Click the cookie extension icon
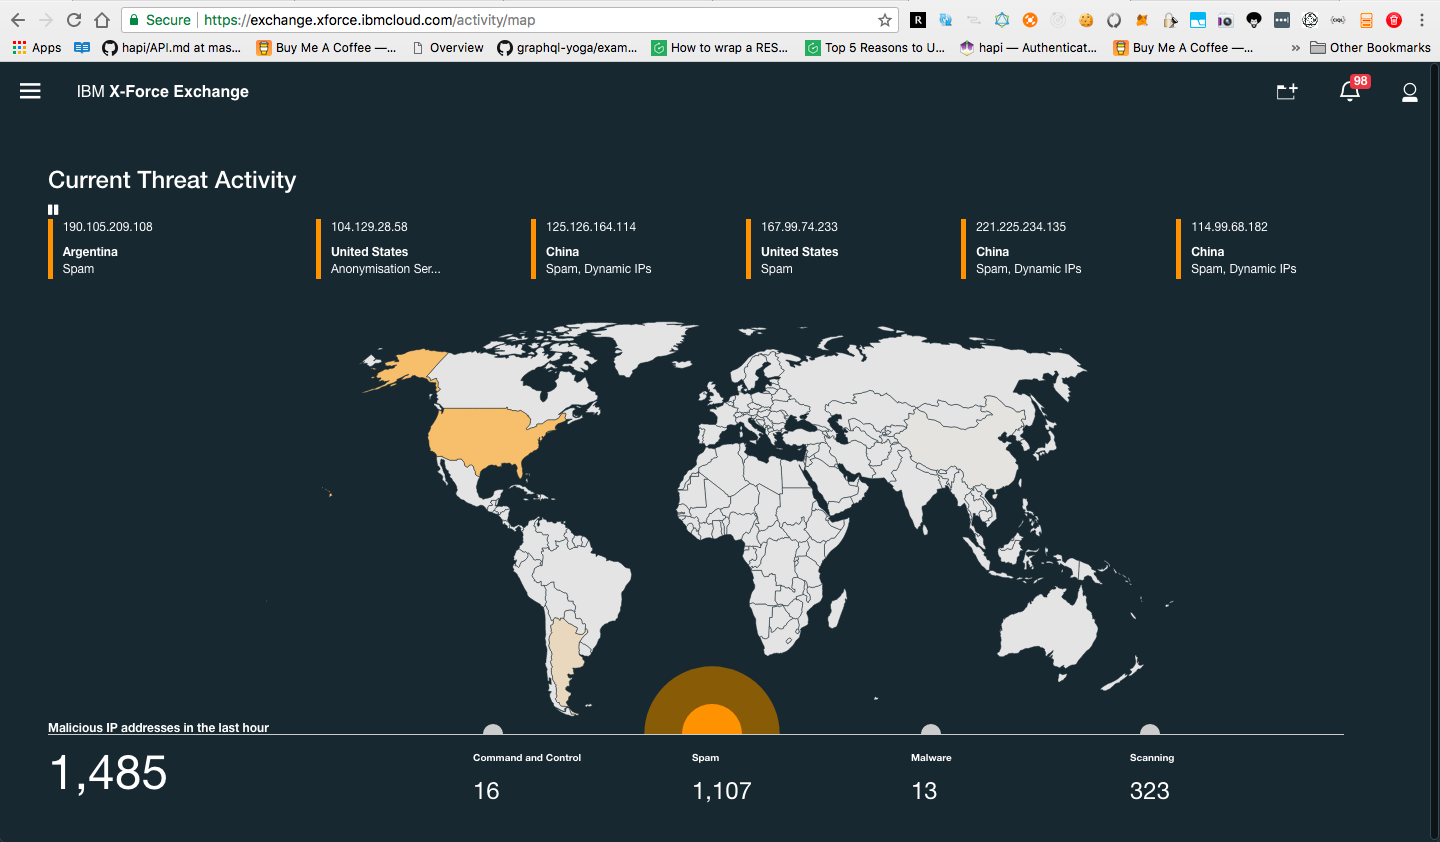The image size is (1440, 842). pos(1086,20)
